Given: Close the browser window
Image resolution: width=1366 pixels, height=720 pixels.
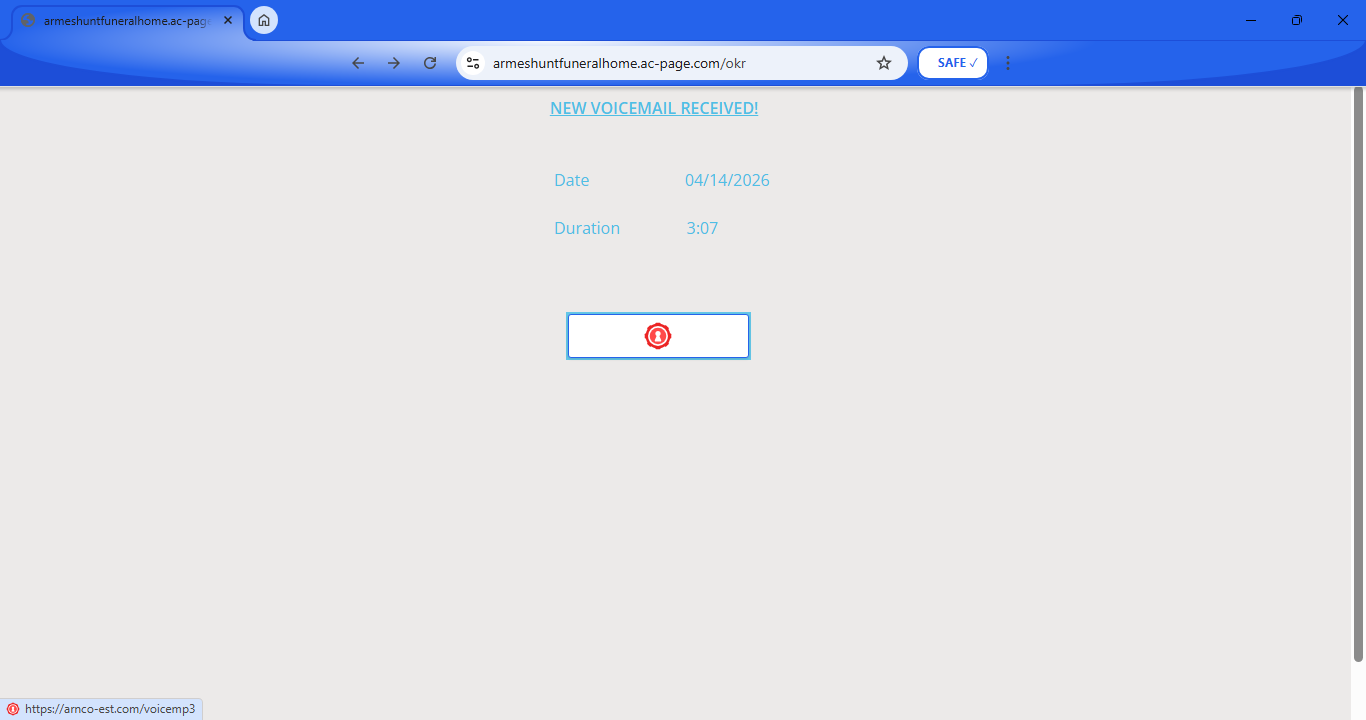Looking at the screenshot, I should tap(1343, 20).
